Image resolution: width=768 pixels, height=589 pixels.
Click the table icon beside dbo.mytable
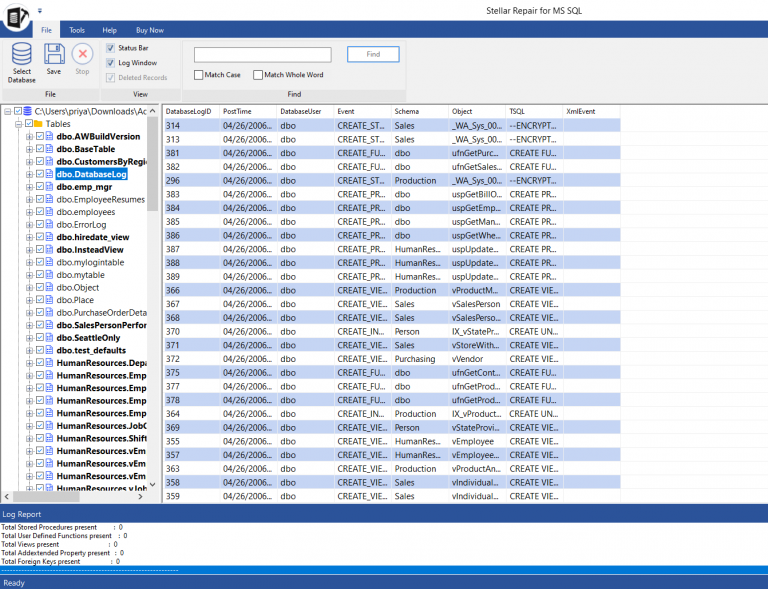49,275
